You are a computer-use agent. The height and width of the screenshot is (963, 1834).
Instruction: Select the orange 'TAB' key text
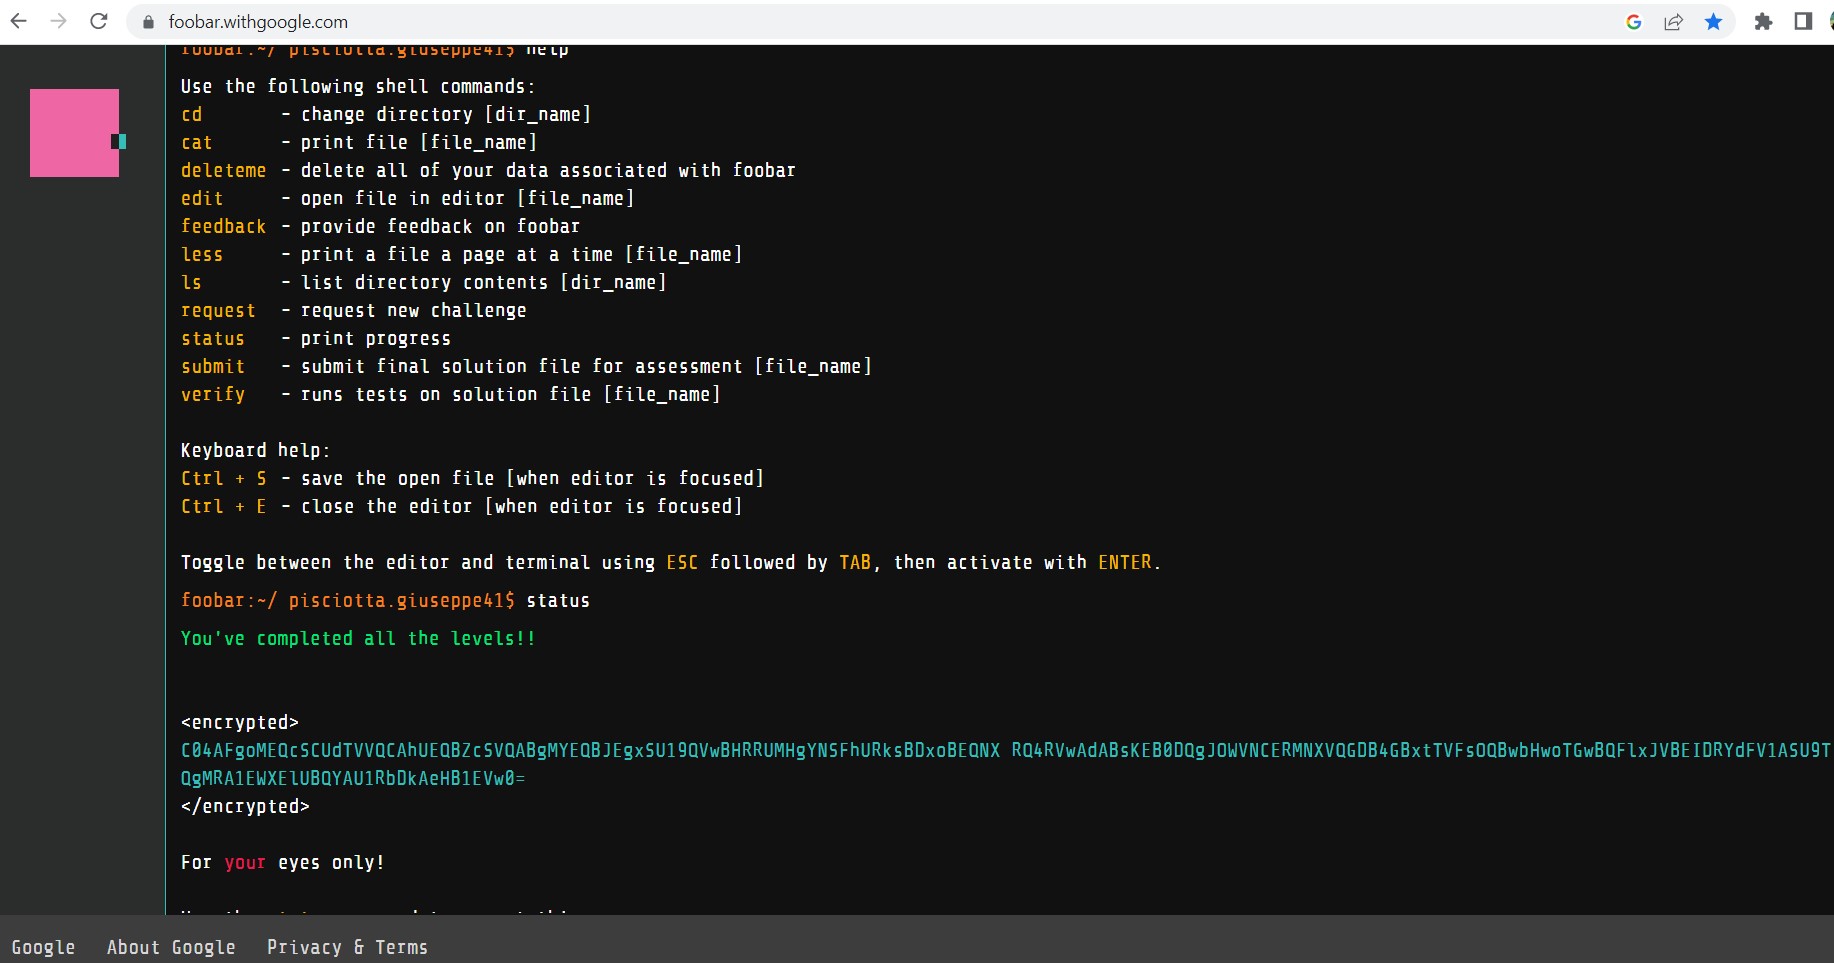pyautogui.click(x=855, y=563)
